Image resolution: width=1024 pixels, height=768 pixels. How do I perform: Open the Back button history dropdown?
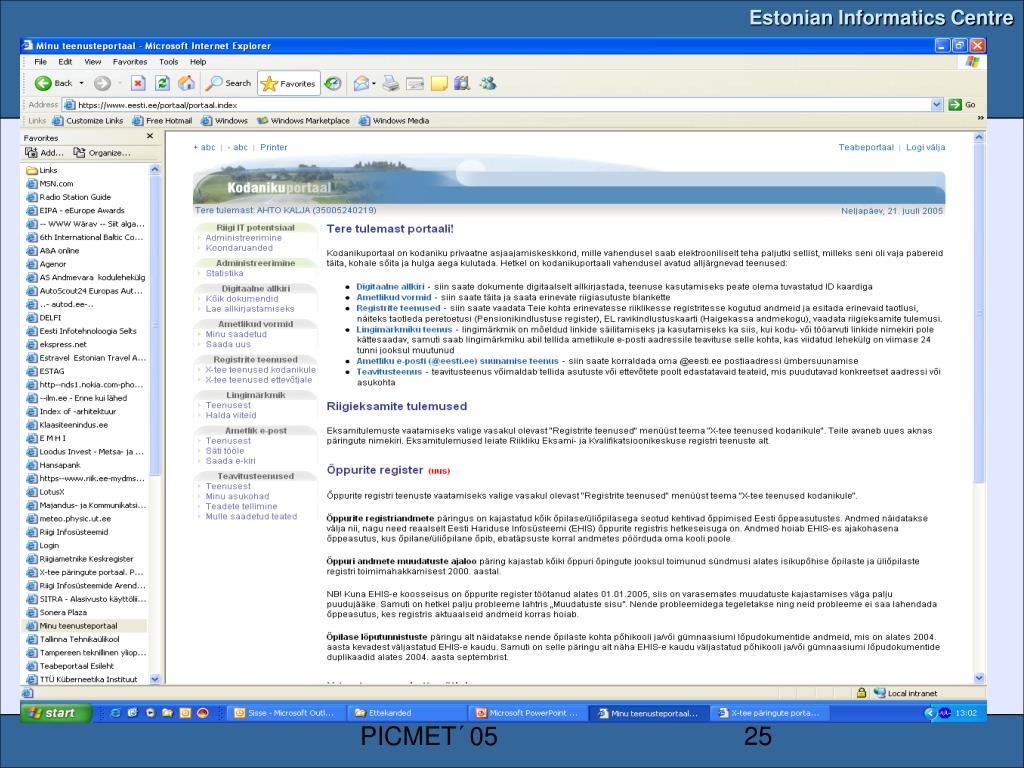[81, 83]
